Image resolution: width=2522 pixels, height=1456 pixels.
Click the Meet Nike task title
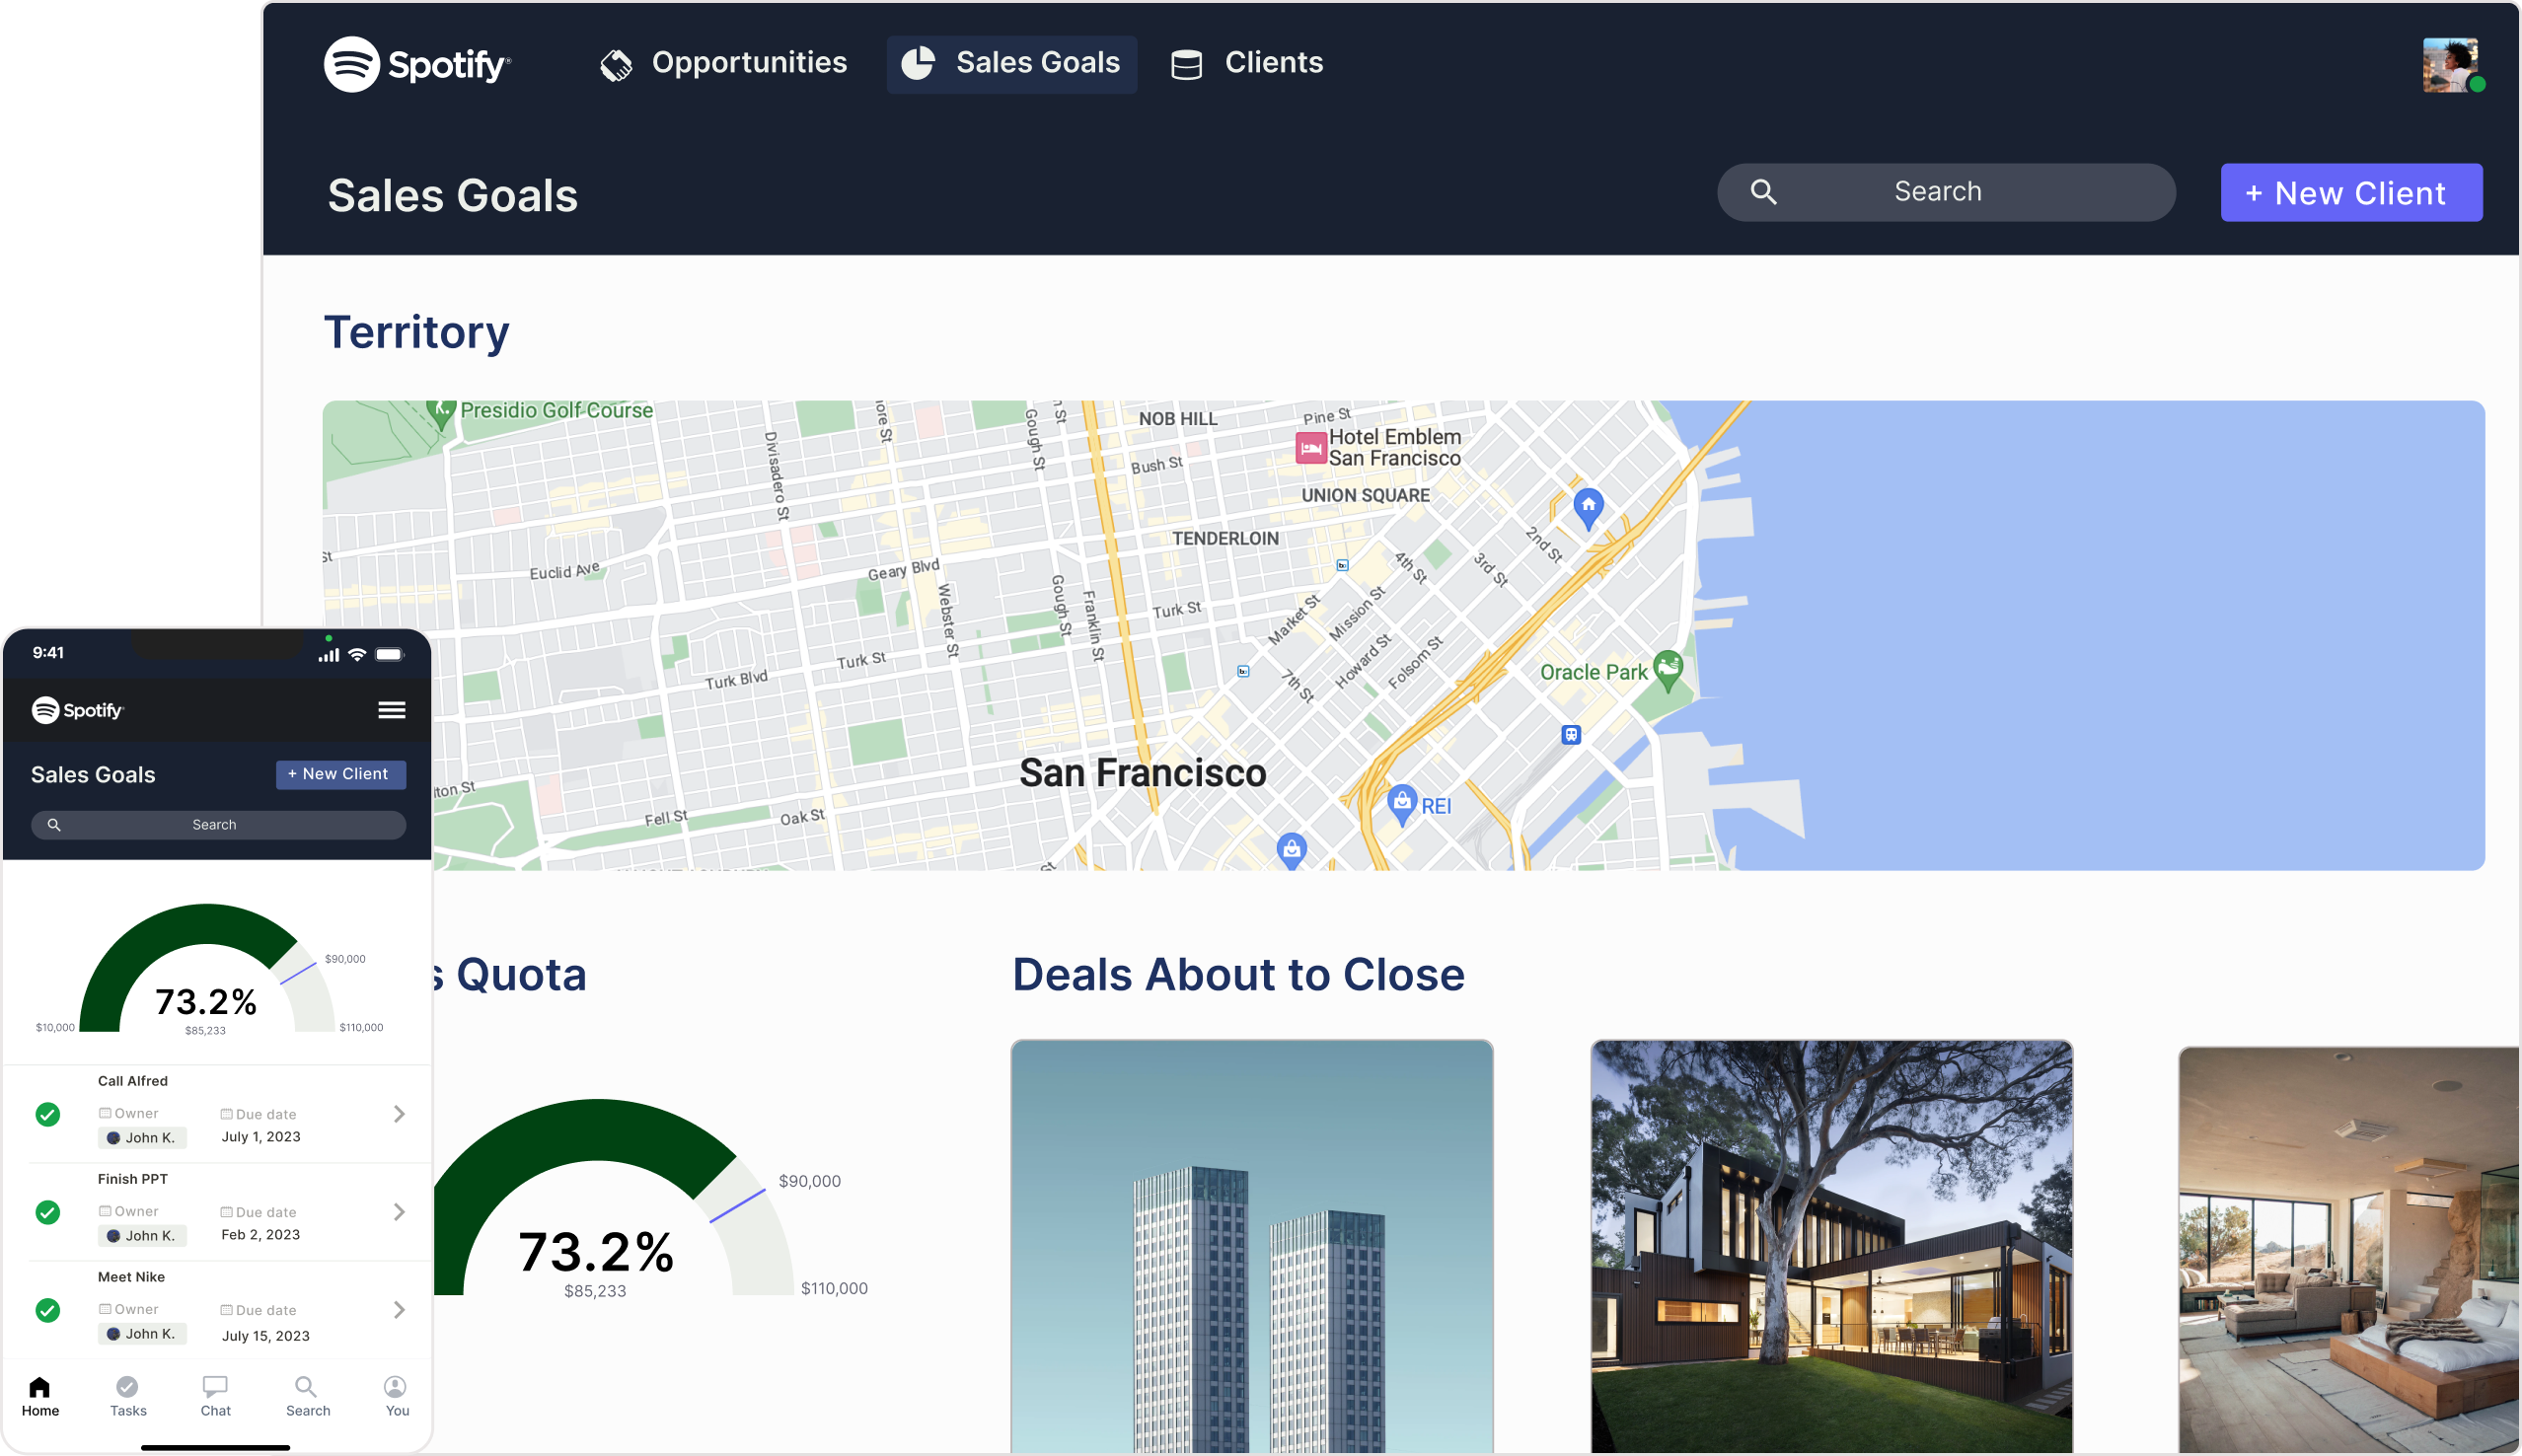pyautogui.click(x=131, y=1277)
